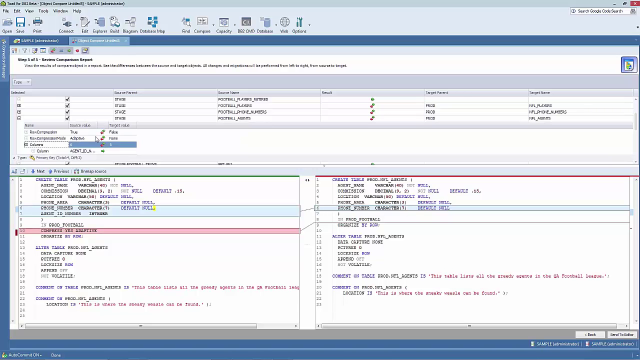This screenshot has height=360, width=640.
Task: Click the left pane horizontal scrollbar
Action: [141, 326]
